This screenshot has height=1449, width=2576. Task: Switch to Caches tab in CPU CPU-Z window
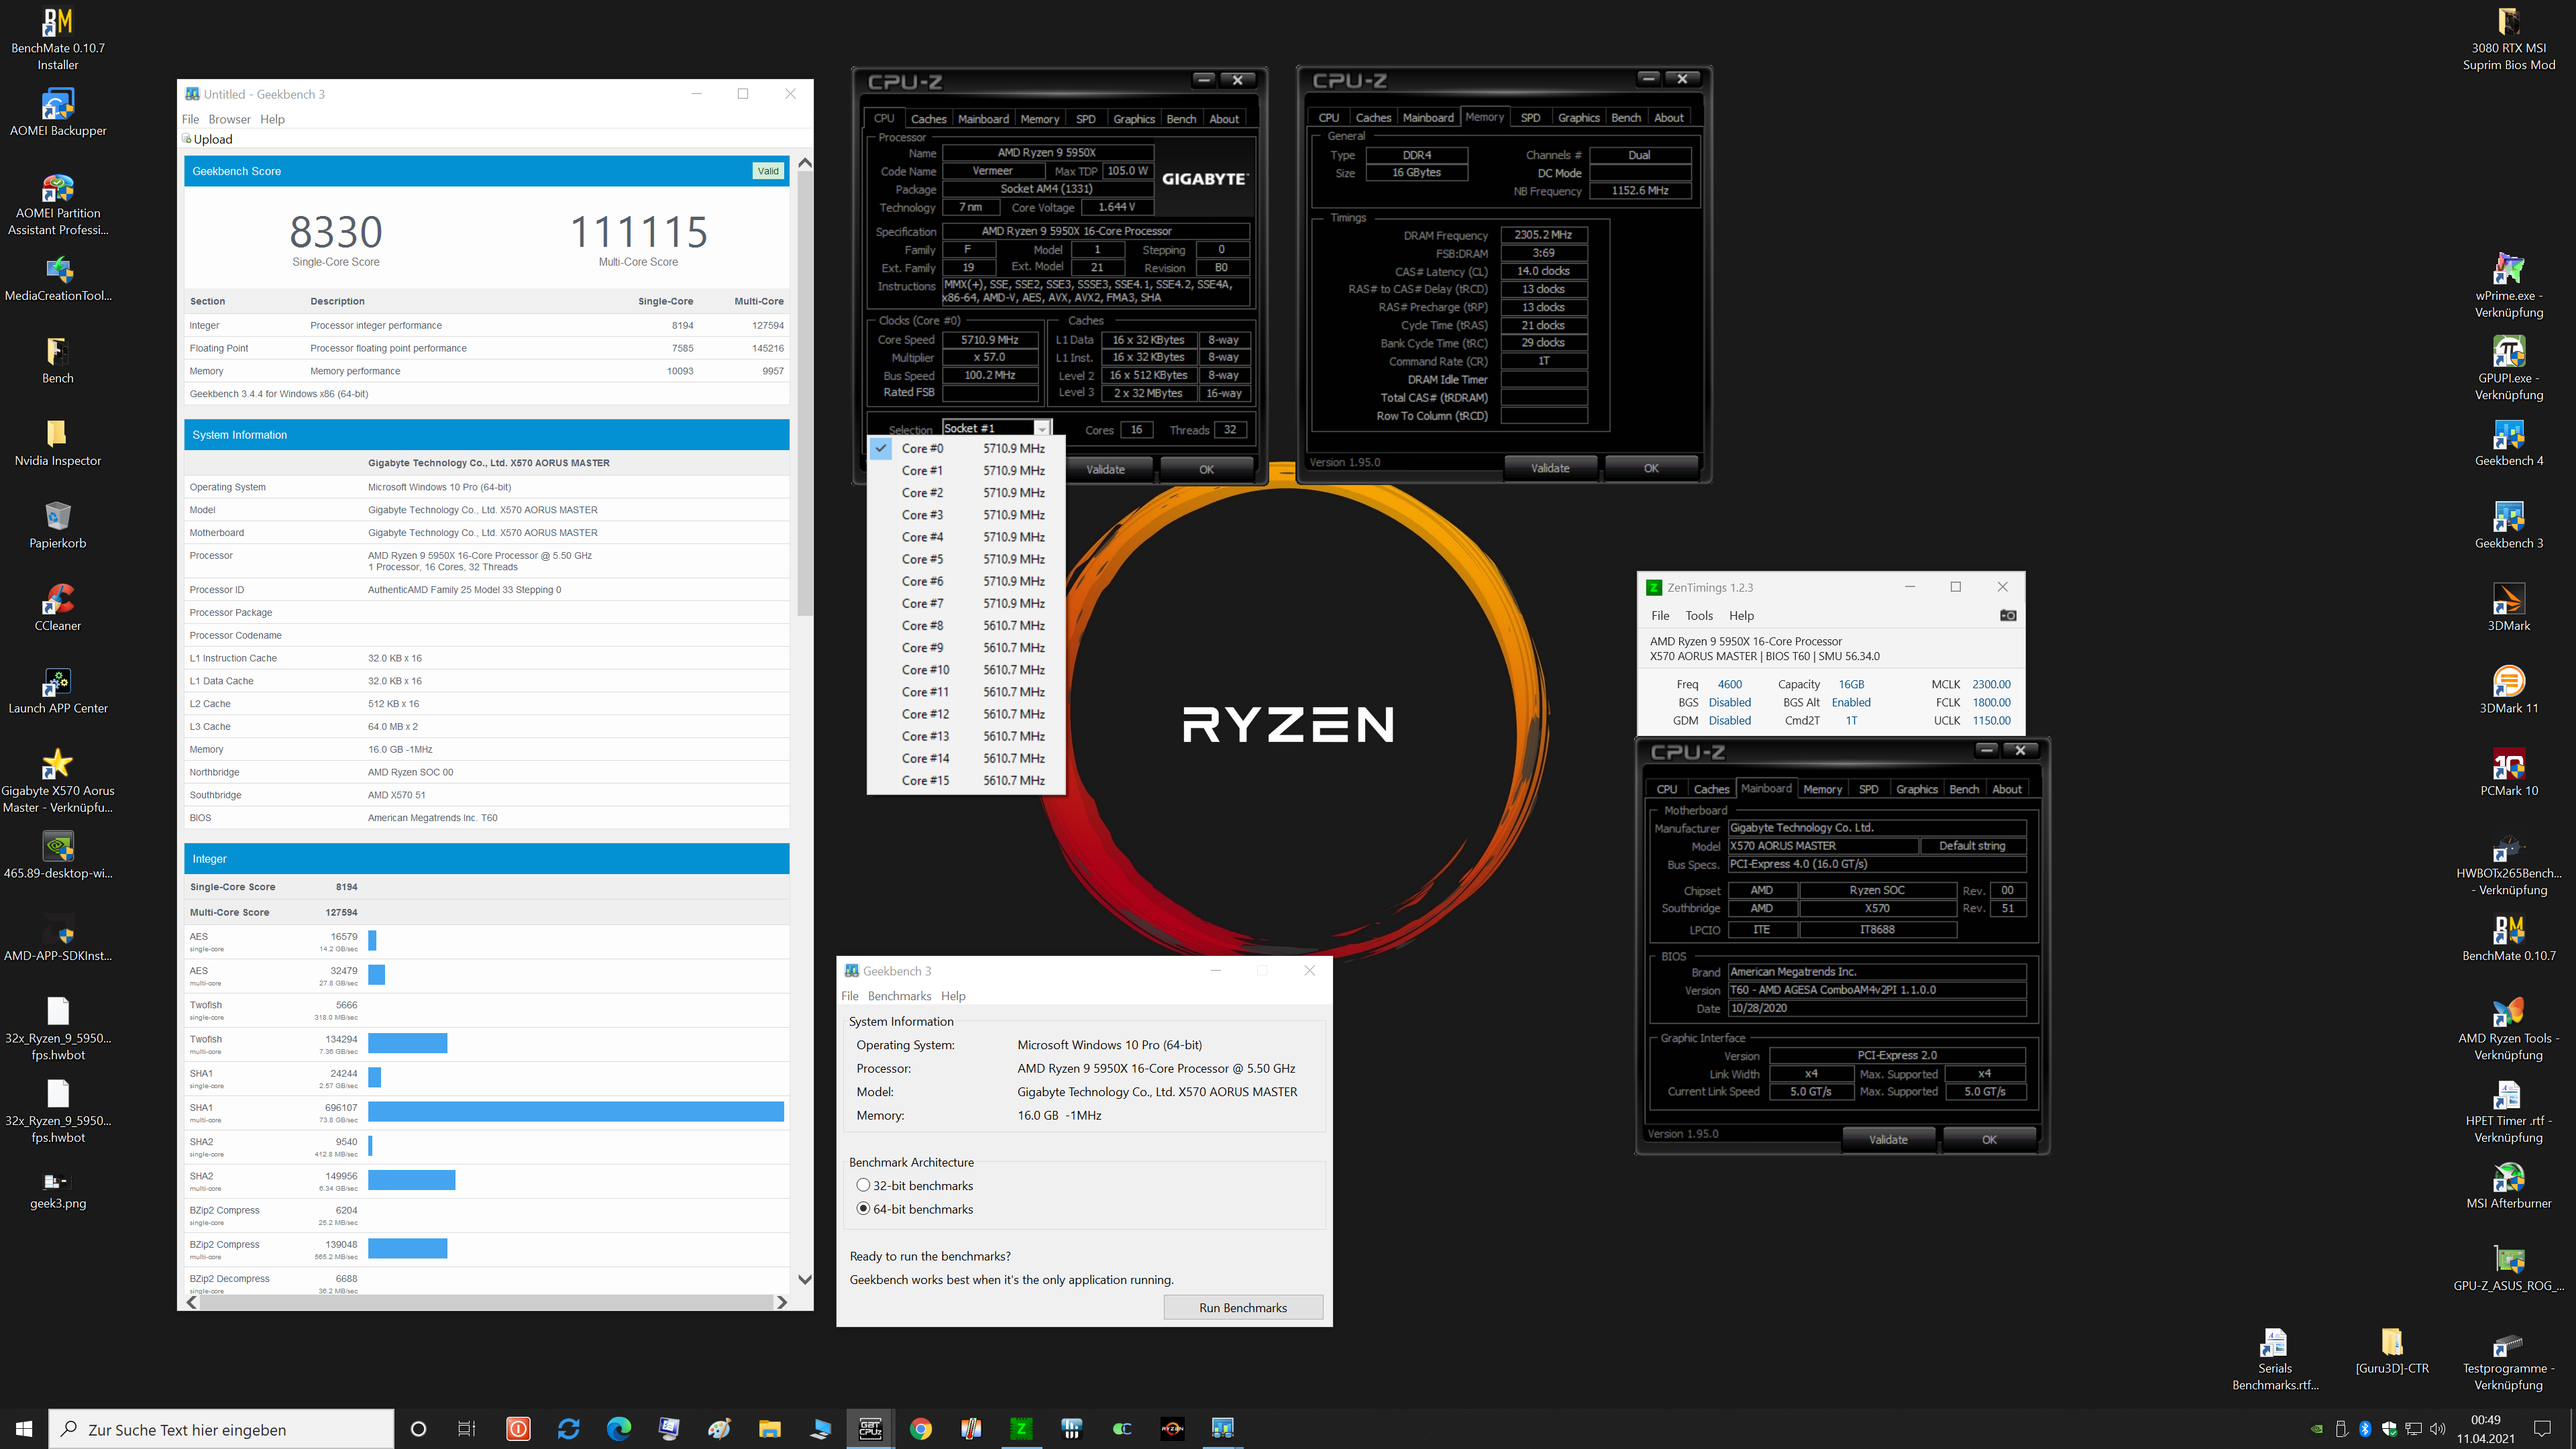(928, 118)
